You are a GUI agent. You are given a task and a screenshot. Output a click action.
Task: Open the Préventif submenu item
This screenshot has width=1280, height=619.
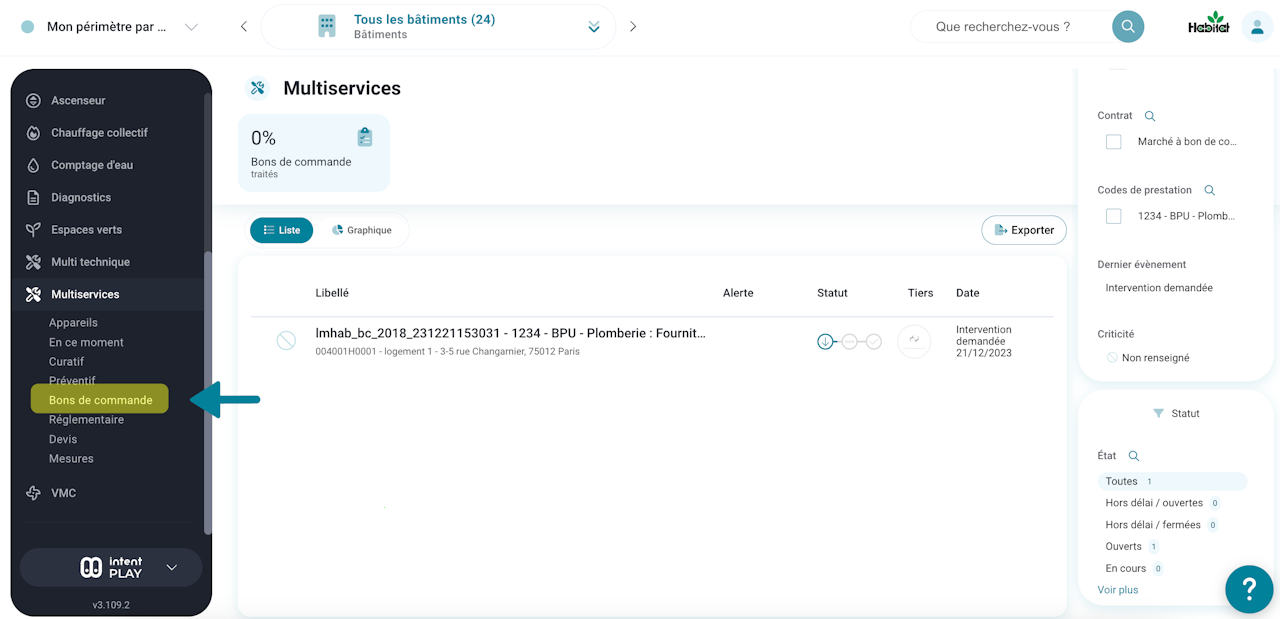(72, 381)
